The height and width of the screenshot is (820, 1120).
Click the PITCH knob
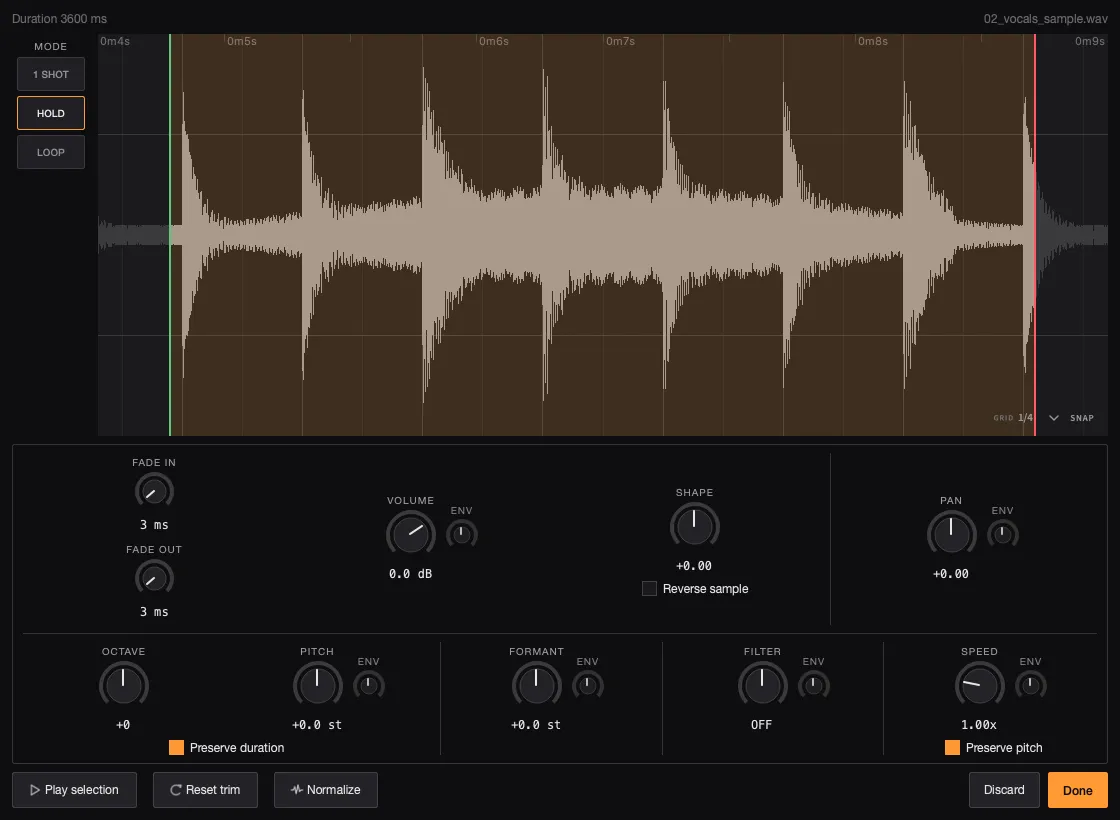click(317, 685)
